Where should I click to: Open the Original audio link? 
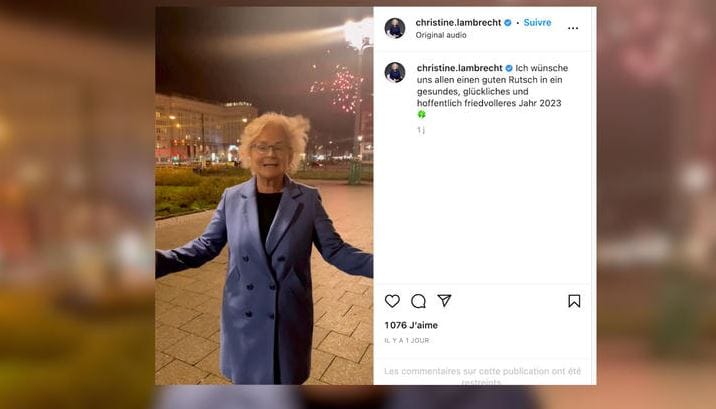(x=441, y=35)
